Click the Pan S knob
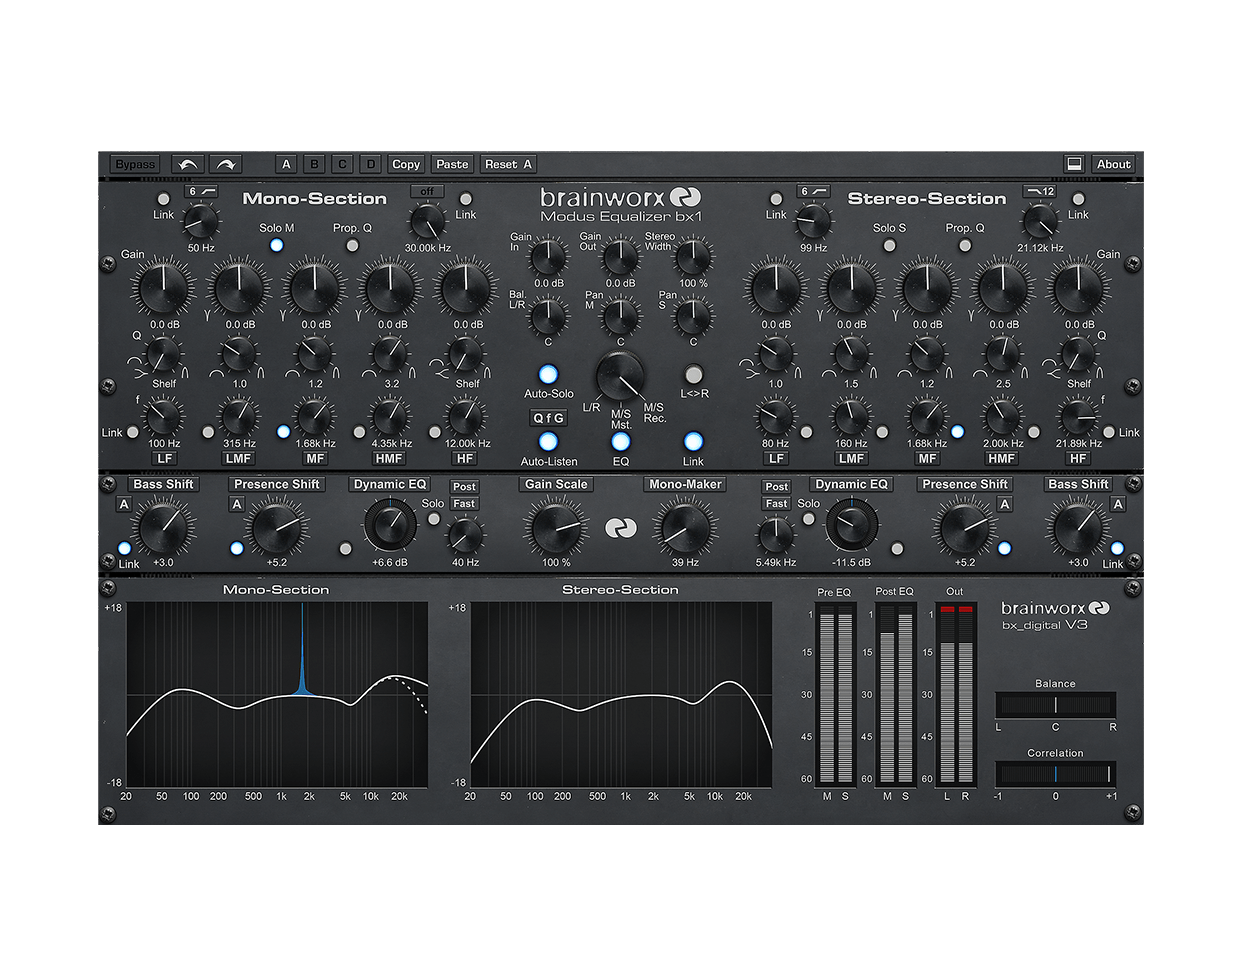 [x=693, y=316]
